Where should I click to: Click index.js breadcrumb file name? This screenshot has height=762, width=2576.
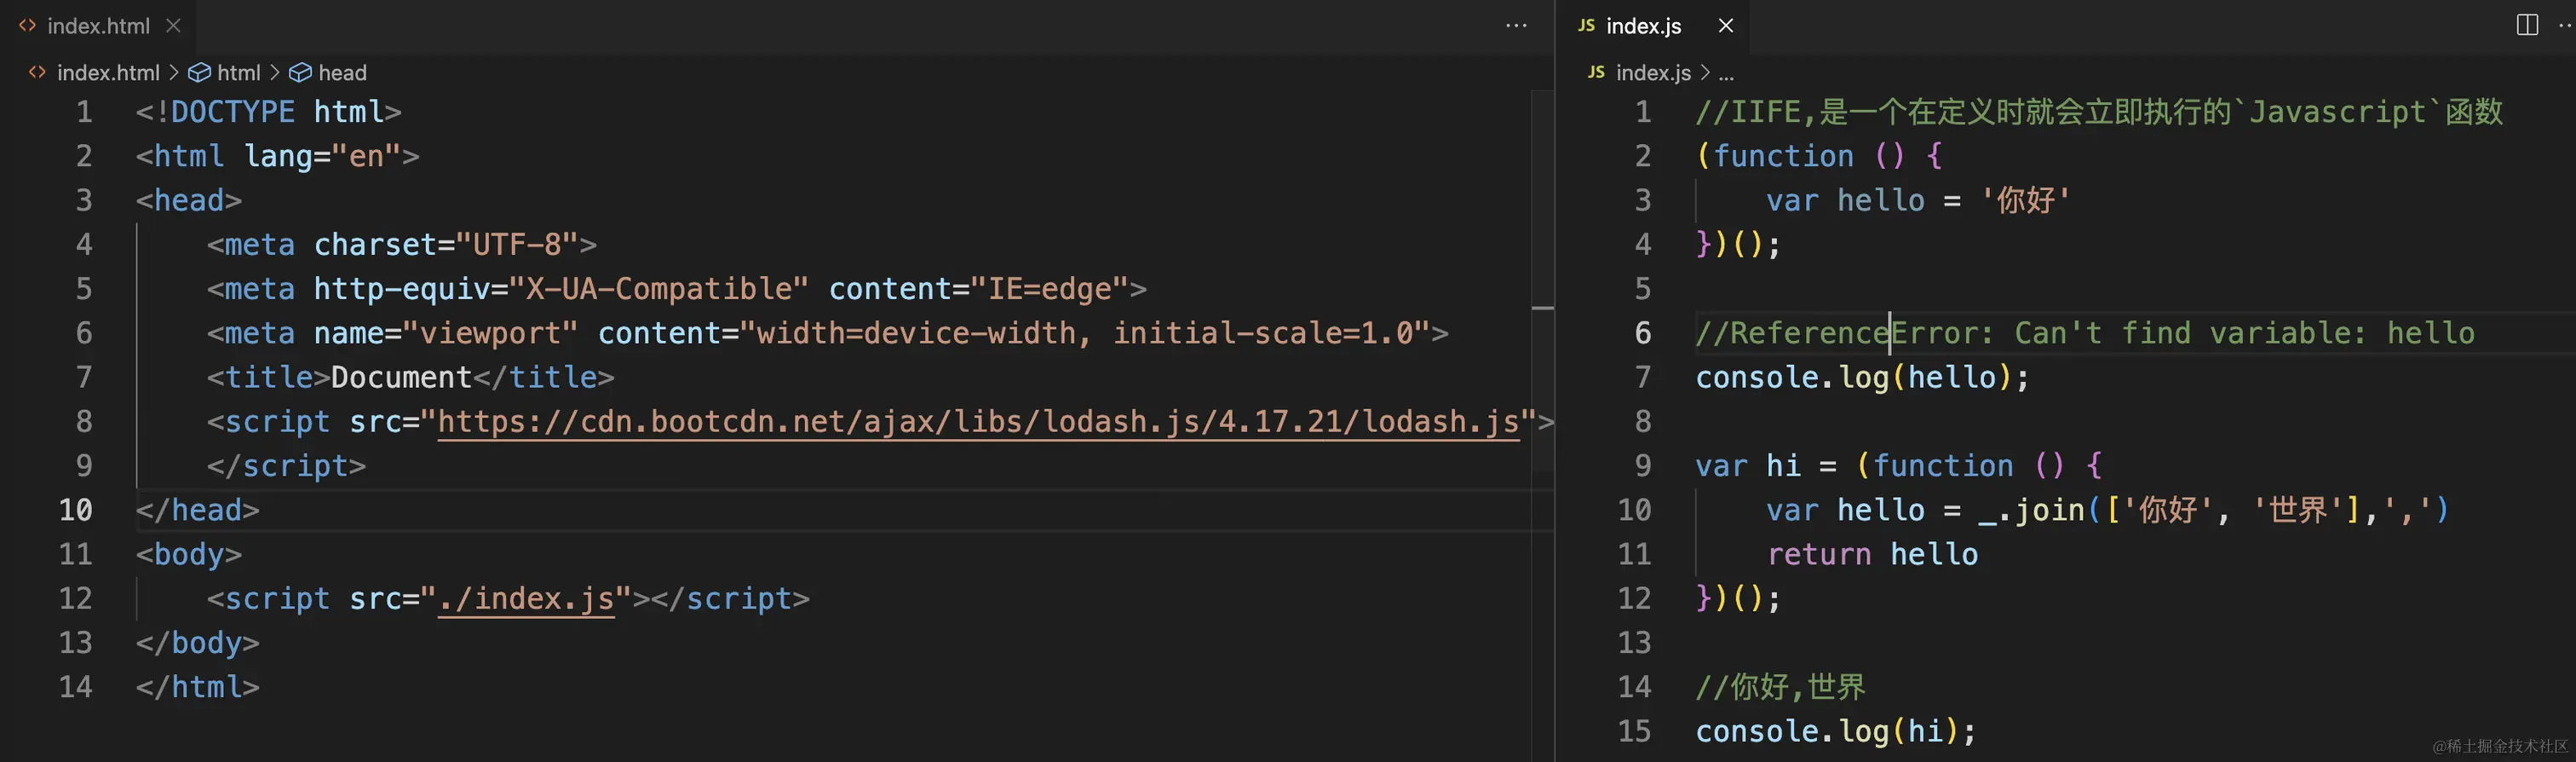[x=1653, y=73]
